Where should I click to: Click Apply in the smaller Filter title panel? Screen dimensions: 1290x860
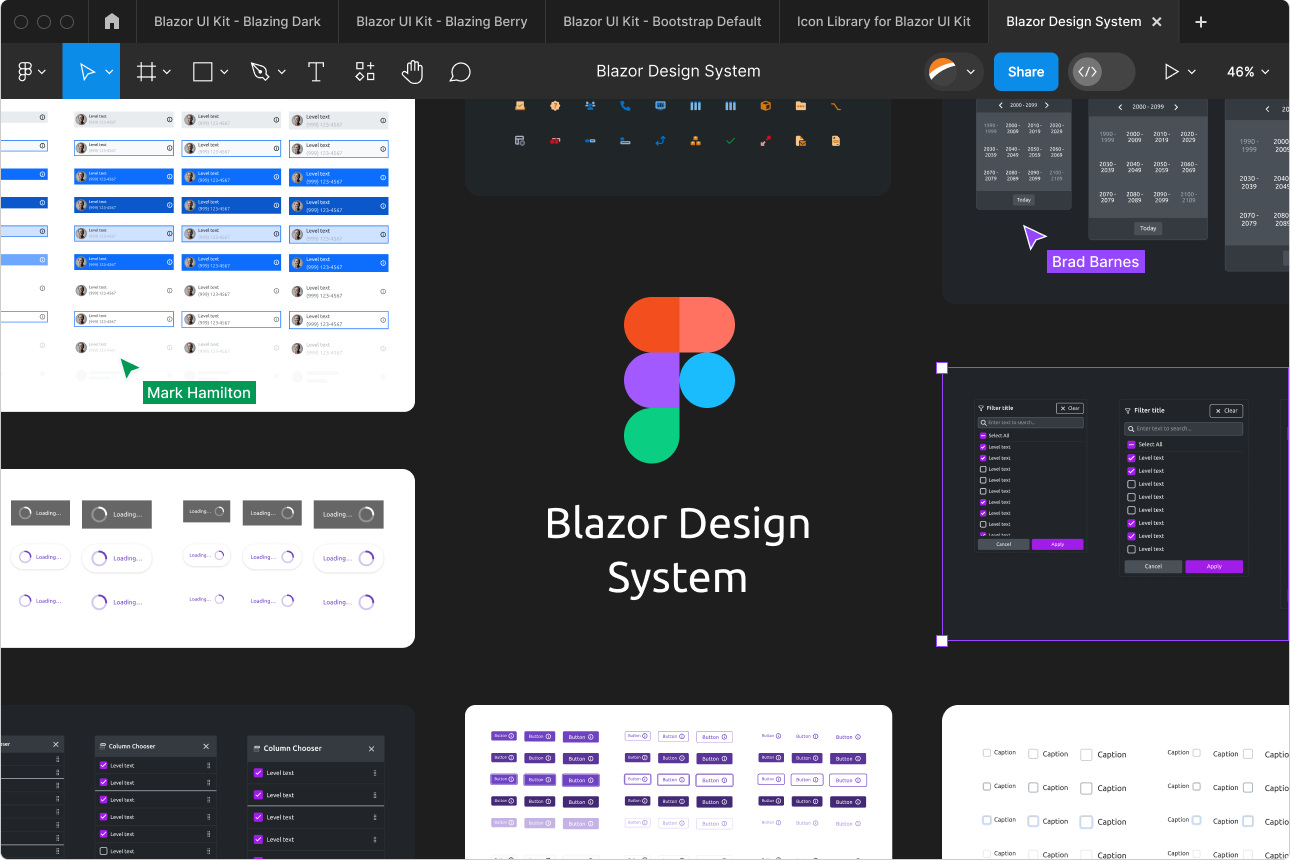coord(1058,544)
